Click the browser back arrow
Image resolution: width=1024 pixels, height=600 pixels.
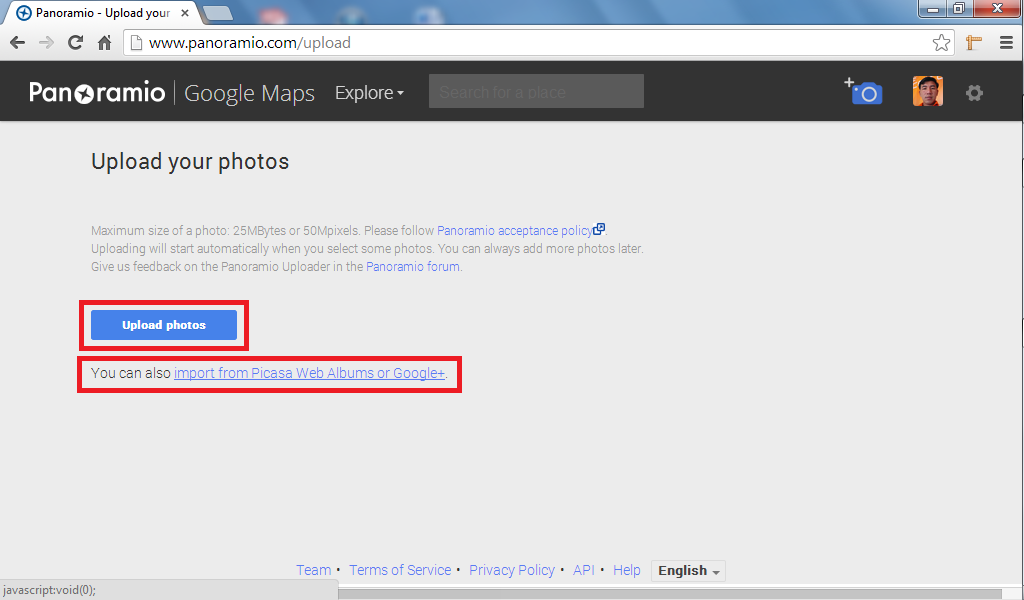click(x=18, y=43)
